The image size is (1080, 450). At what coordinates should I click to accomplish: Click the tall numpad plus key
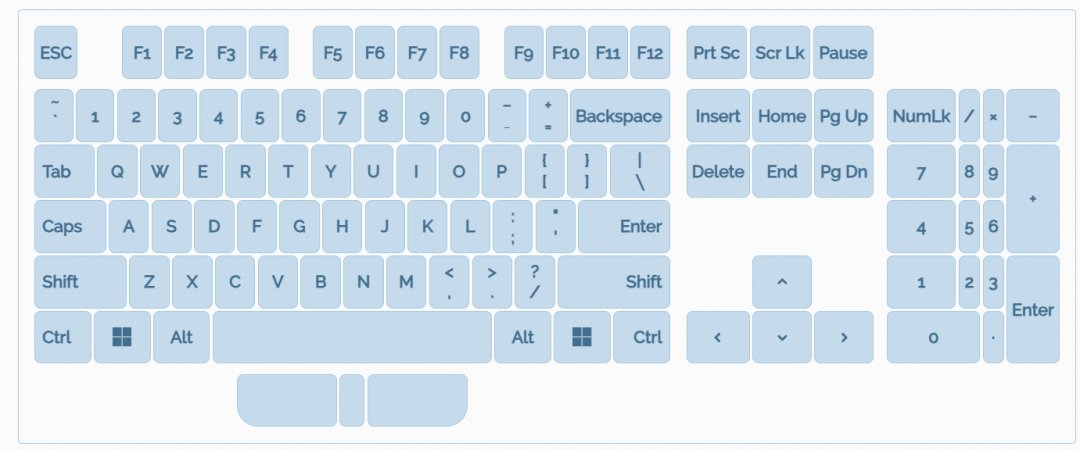1032,199
